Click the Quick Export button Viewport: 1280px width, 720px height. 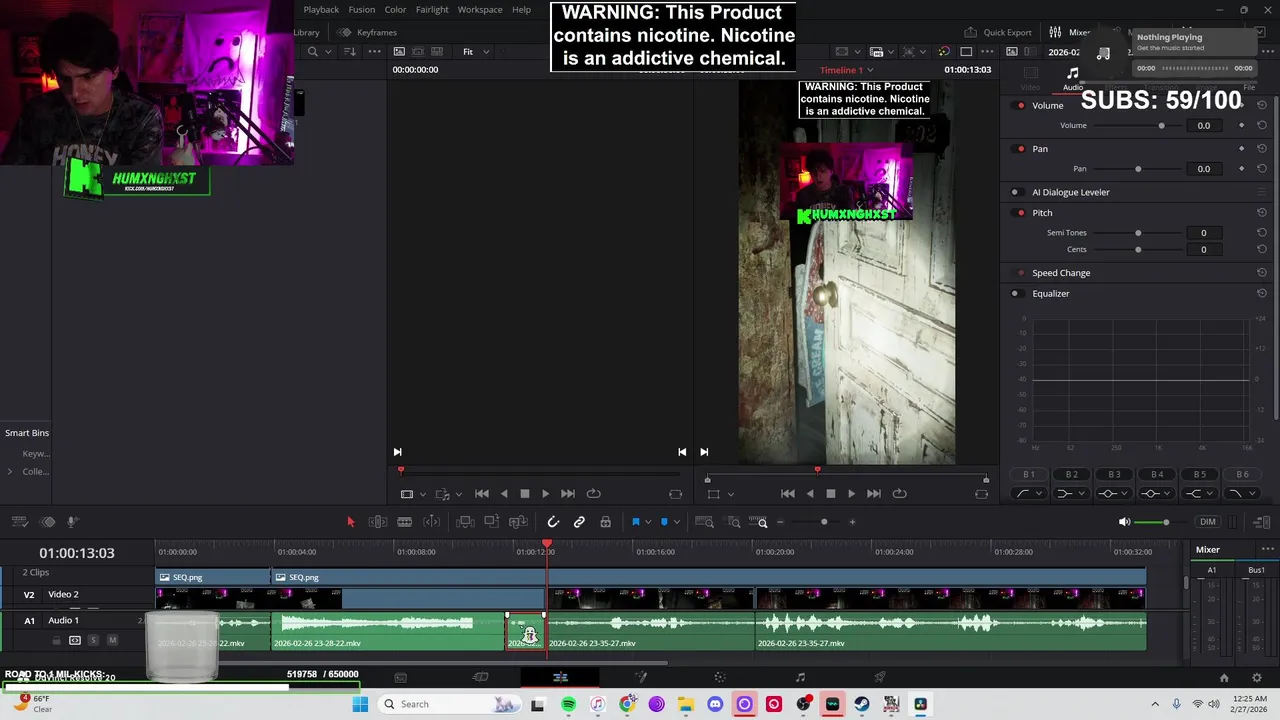click(x=998, y=32)
